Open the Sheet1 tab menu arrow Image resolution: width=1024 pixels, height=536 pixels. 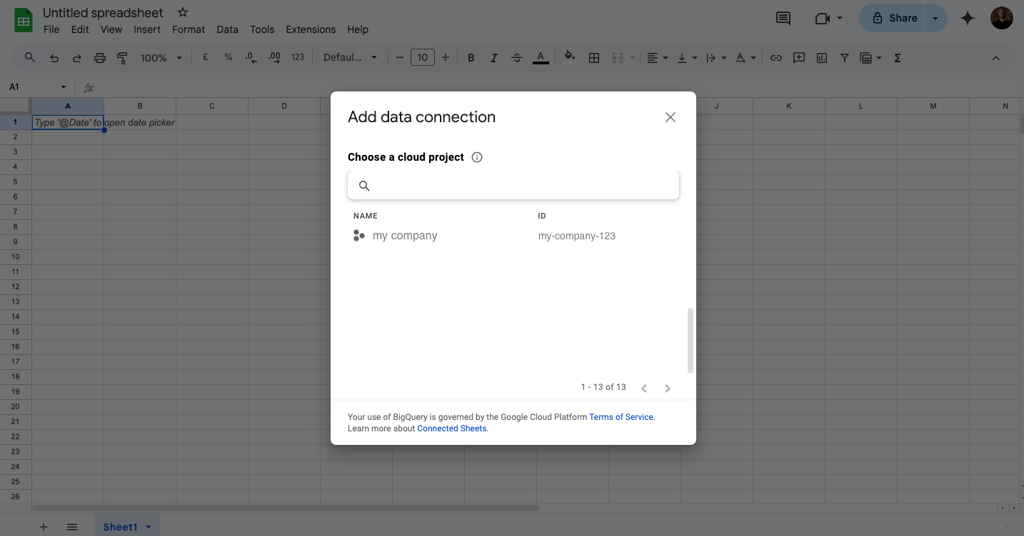[148, 527]
